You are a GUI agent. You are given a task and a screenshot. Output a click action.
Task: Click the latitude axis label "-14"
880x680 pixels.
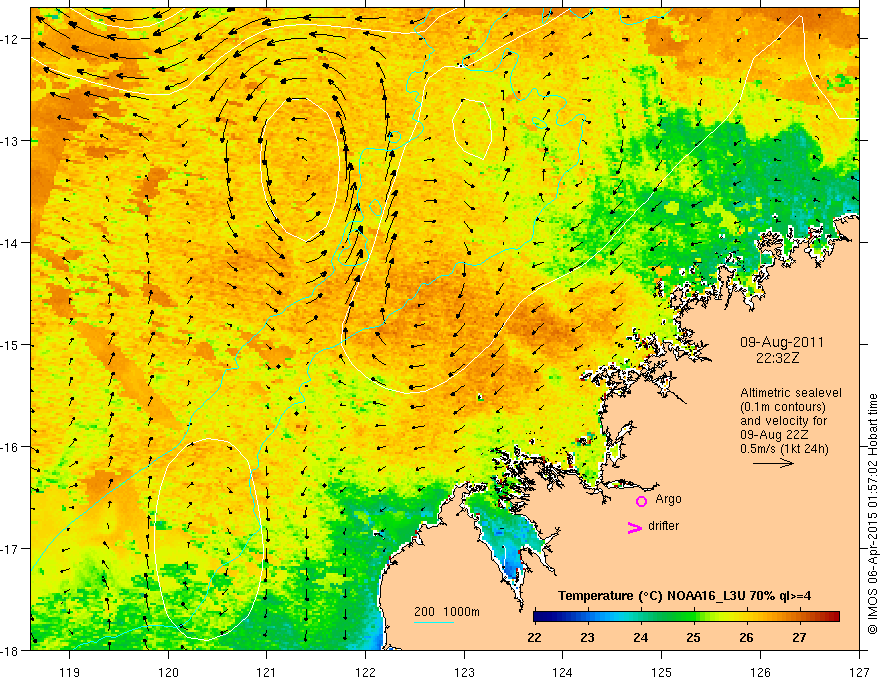point(11,243)
